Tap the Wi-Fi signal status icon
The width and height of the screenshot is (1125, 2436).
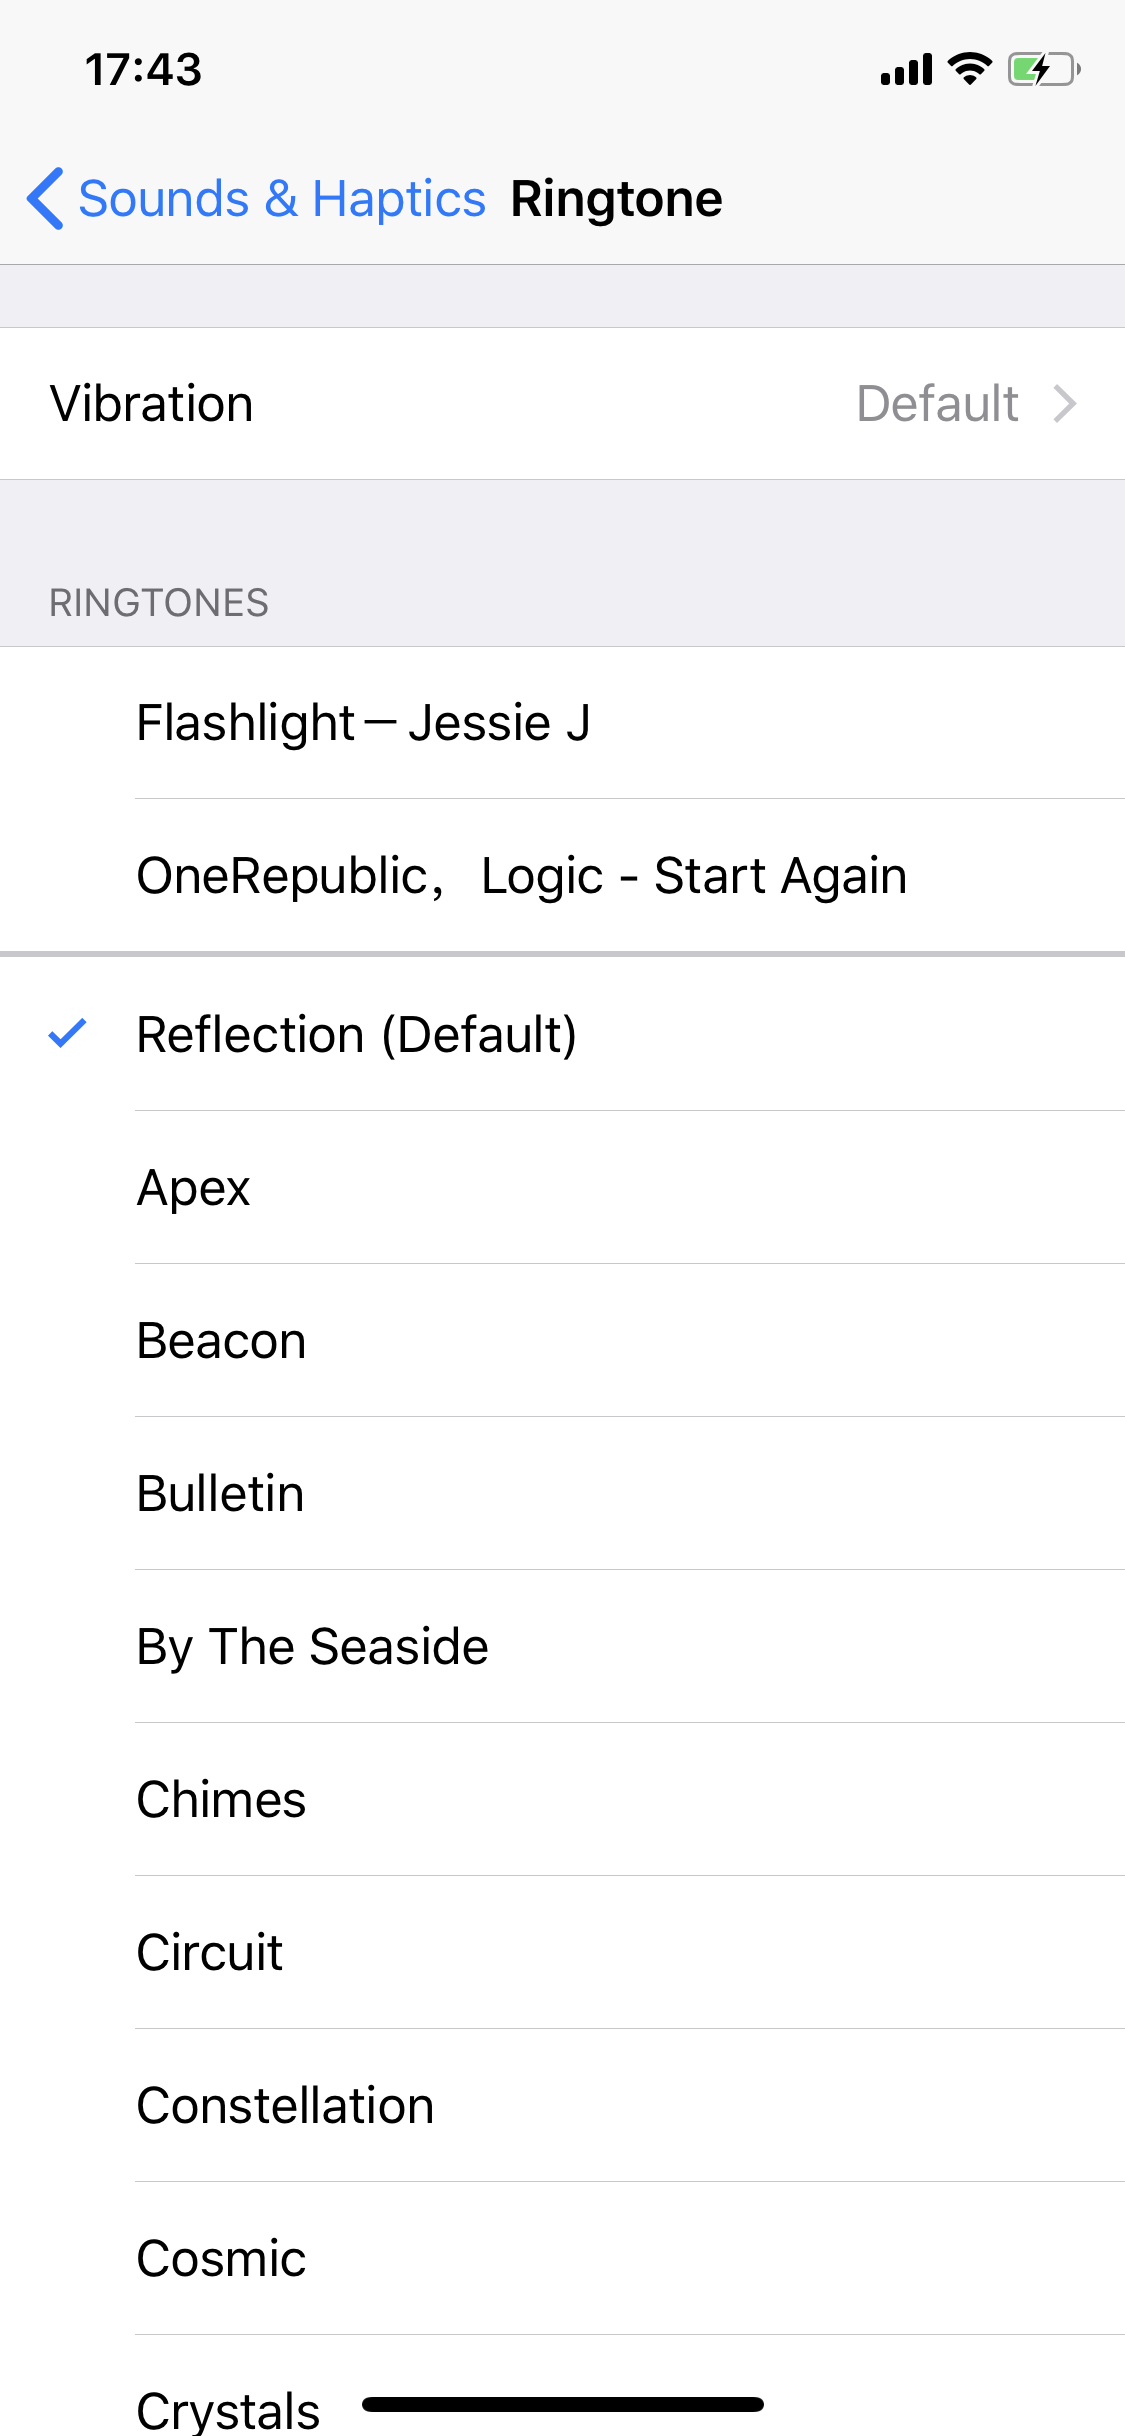click(x=969, y=69)
